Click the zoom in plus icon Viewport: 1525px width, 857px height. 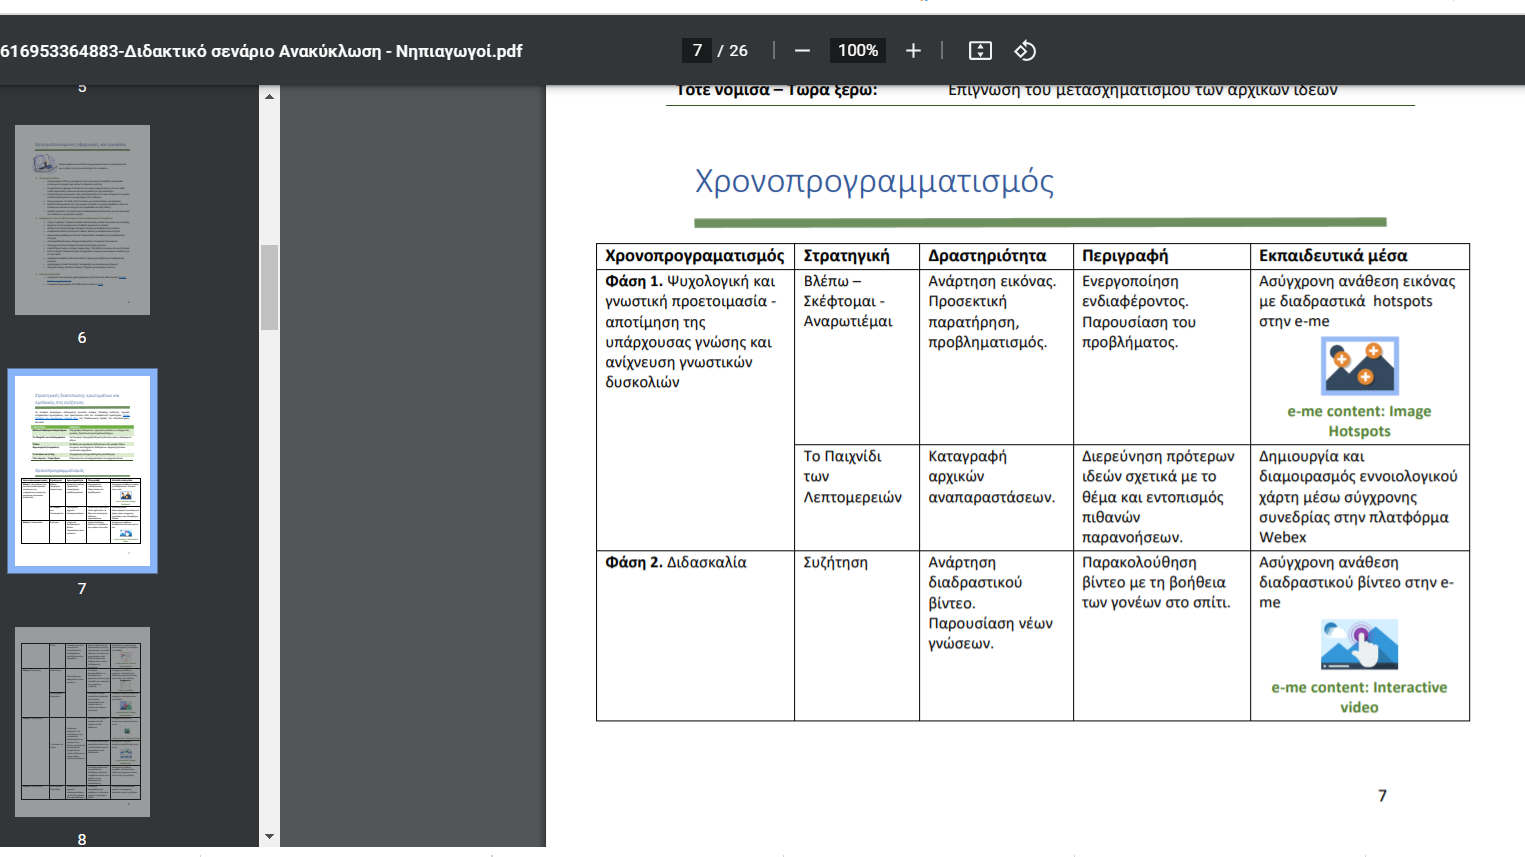click(x=913, y=51)
